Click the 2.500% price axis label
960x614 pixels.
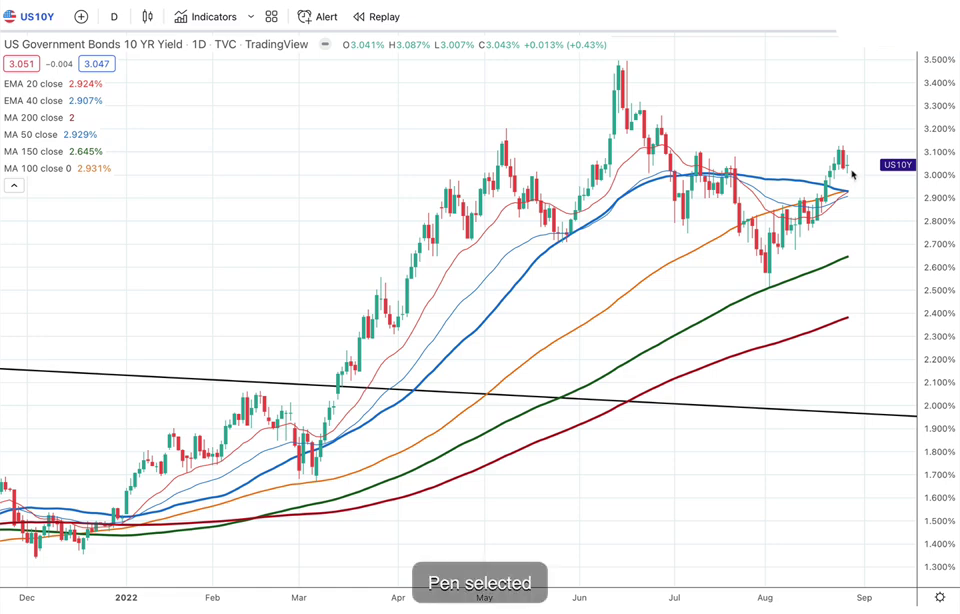click(x=939, y=291)
